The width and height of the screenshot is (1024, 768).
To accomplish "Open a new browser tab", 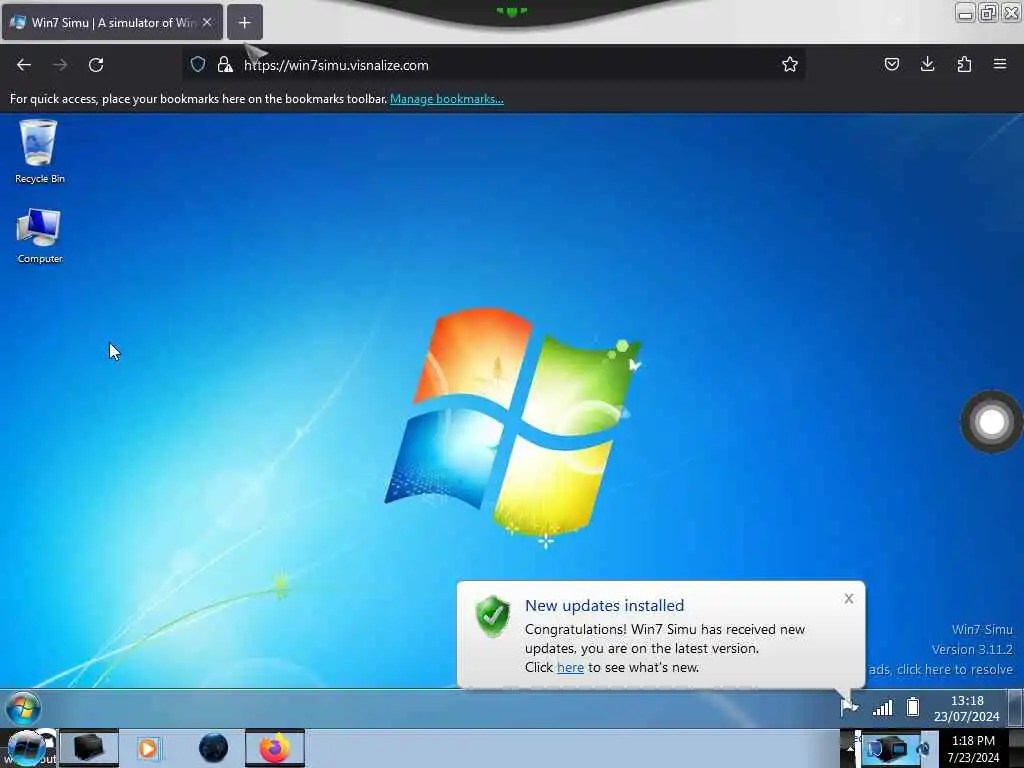I will coord(244,22).
